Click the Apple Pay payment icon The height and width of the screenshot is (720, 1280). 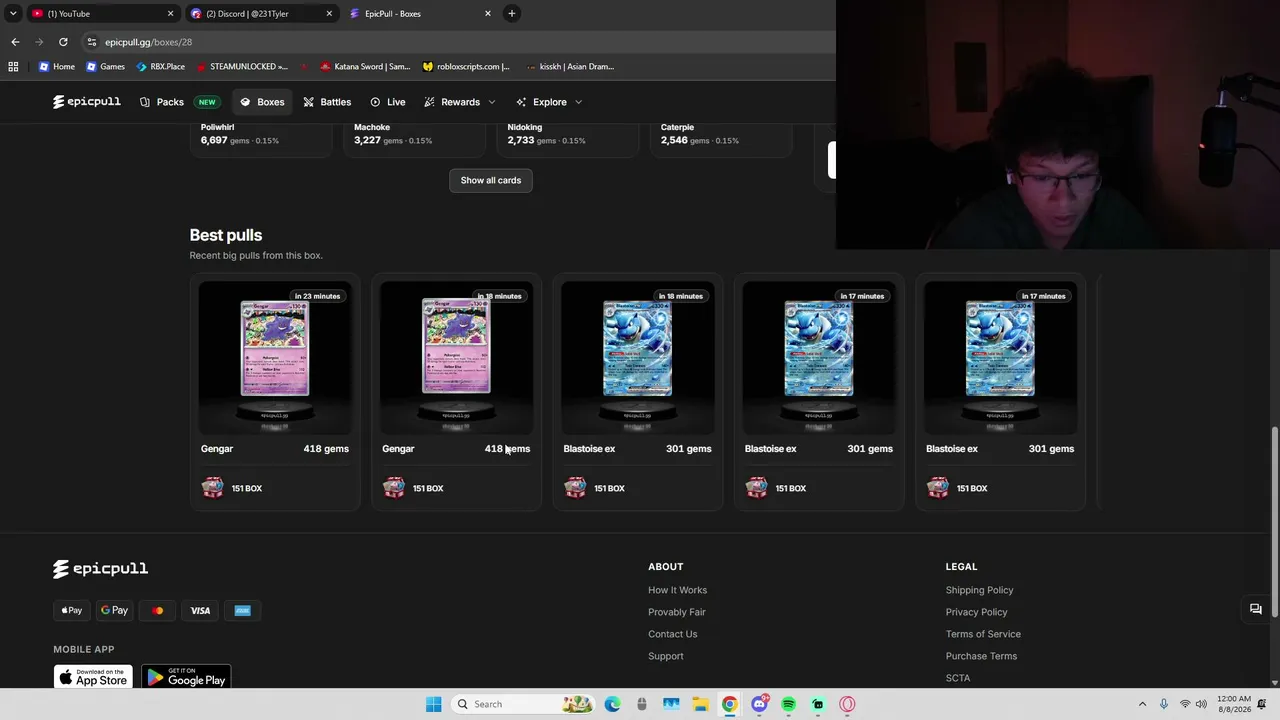point(71,610)
